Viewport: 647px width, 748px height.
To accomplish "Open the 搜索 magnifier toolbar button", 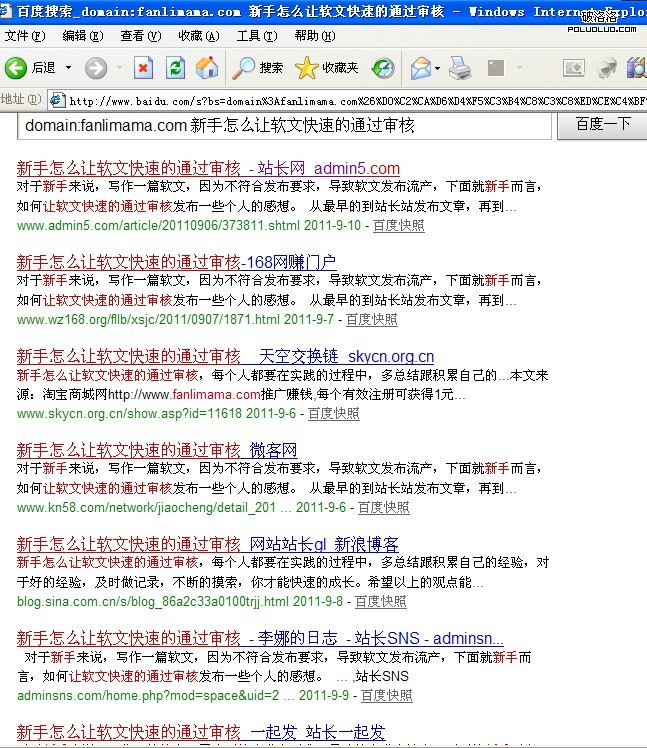I will (x=258, y=68).
